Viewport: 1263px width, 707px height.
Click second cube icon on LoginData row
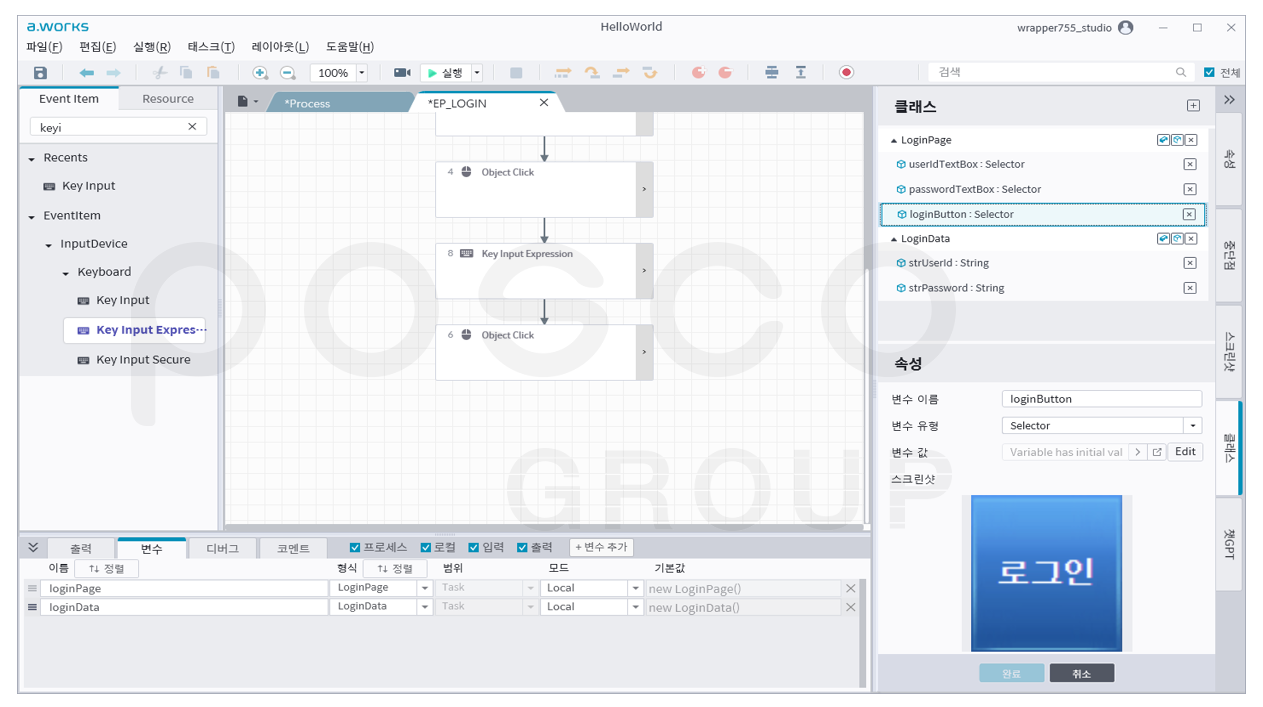click(1177, 239)
